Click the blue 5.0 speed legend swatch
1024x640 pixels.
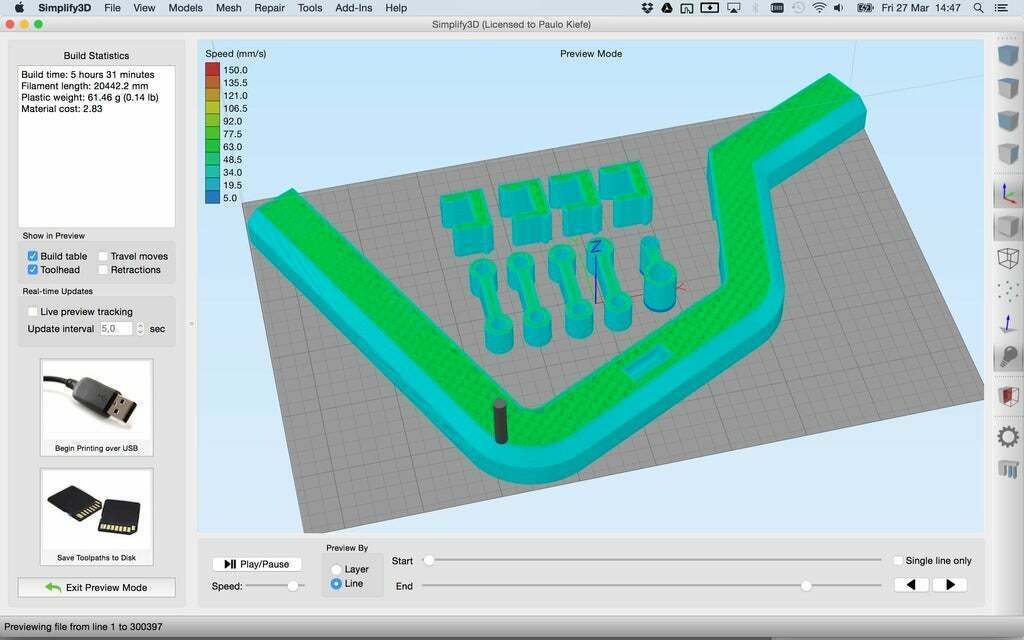pyautogui.click(x=212, y=197)
